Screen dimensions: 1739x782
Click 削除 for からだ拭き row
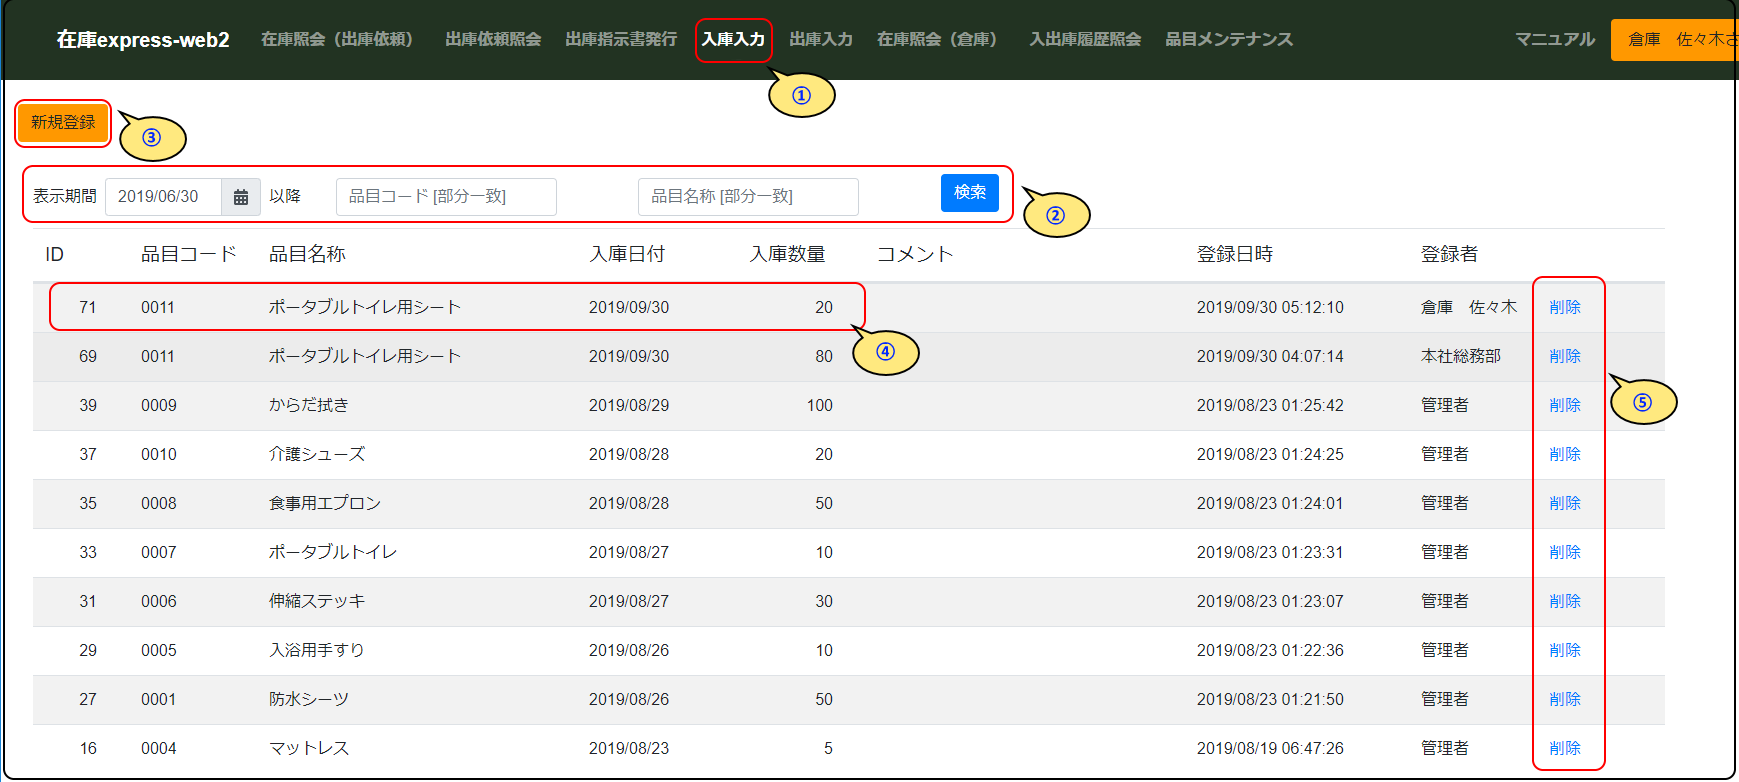click(1564, 406)
